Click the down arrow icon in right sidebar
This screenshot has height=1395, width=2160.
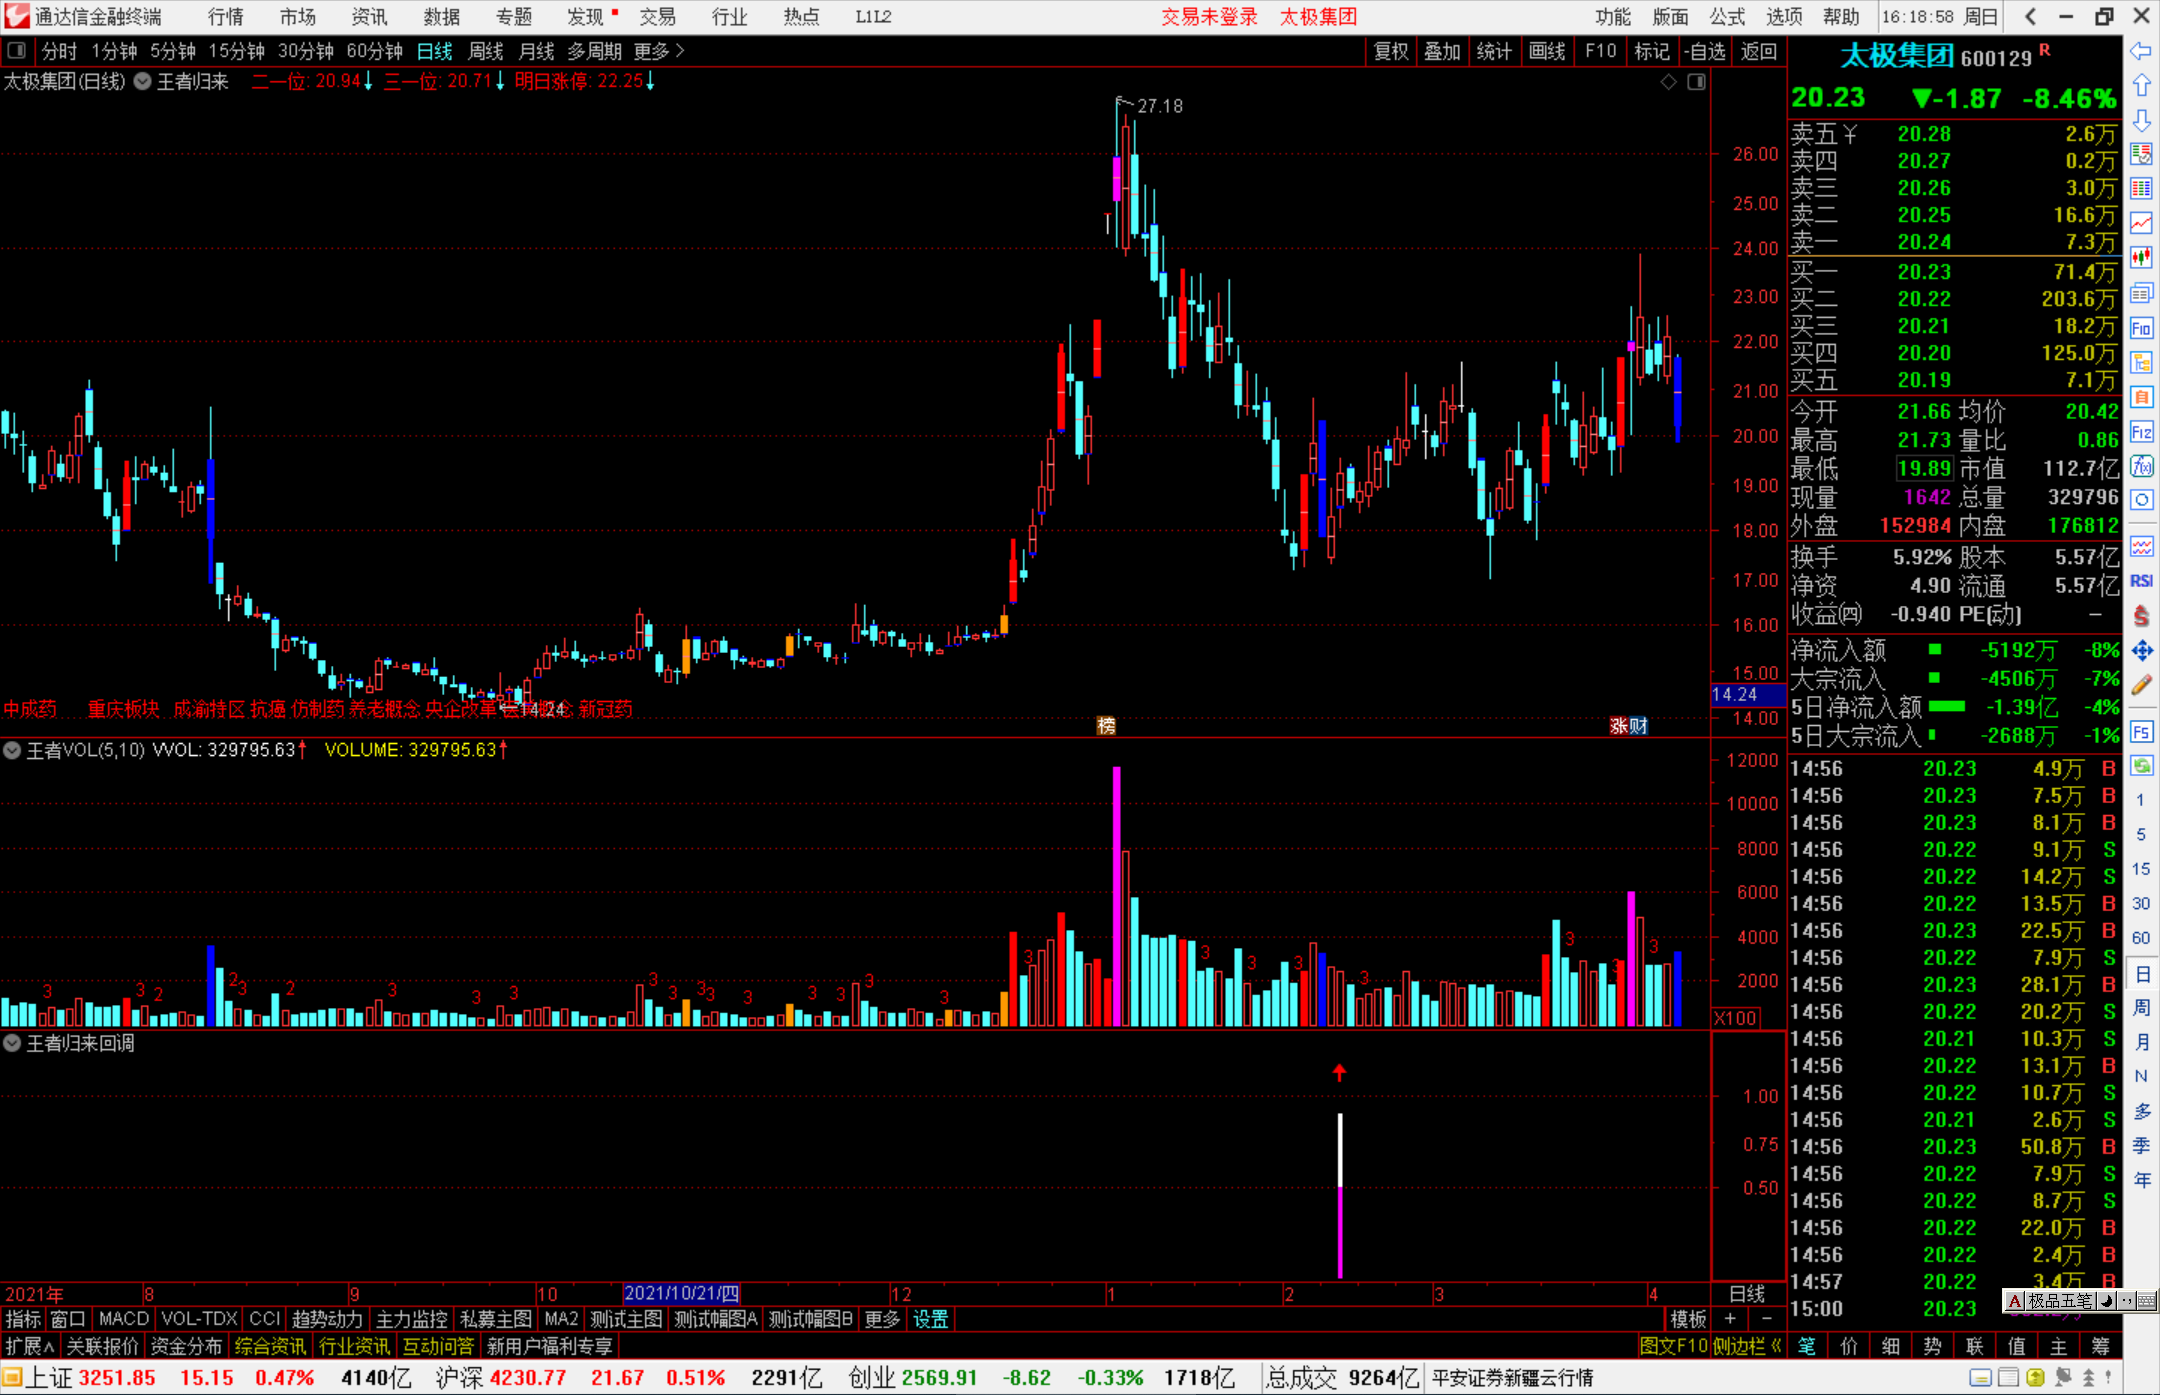click(2141, 120)
